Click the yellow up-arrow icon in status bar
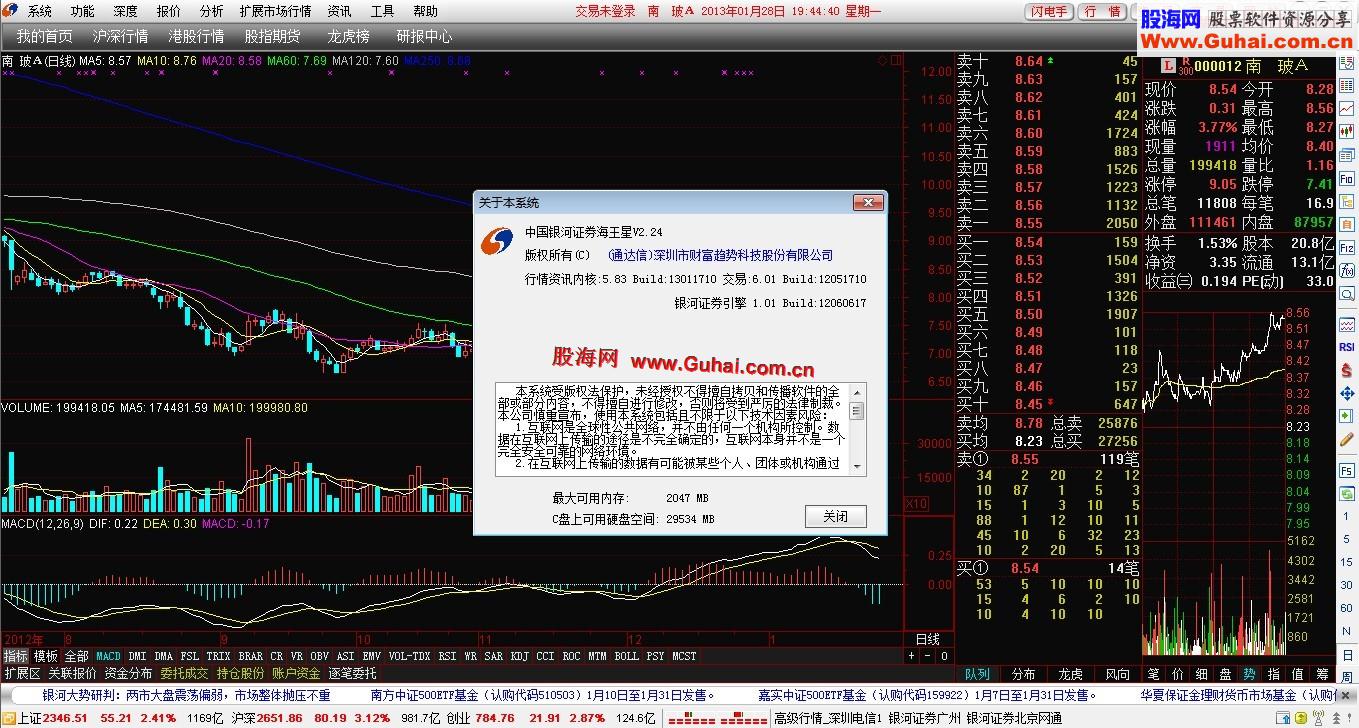1359x728 pixels. coord(1301,717)
